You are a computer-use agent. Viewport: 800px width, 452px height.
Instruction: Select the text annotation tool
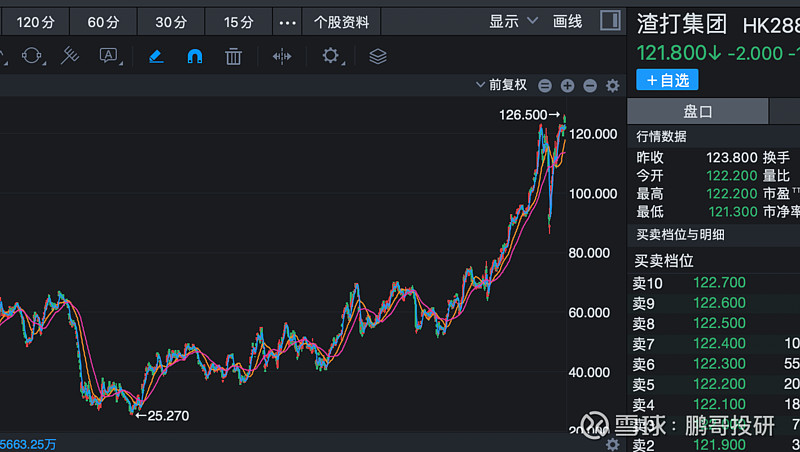point(109,56)
